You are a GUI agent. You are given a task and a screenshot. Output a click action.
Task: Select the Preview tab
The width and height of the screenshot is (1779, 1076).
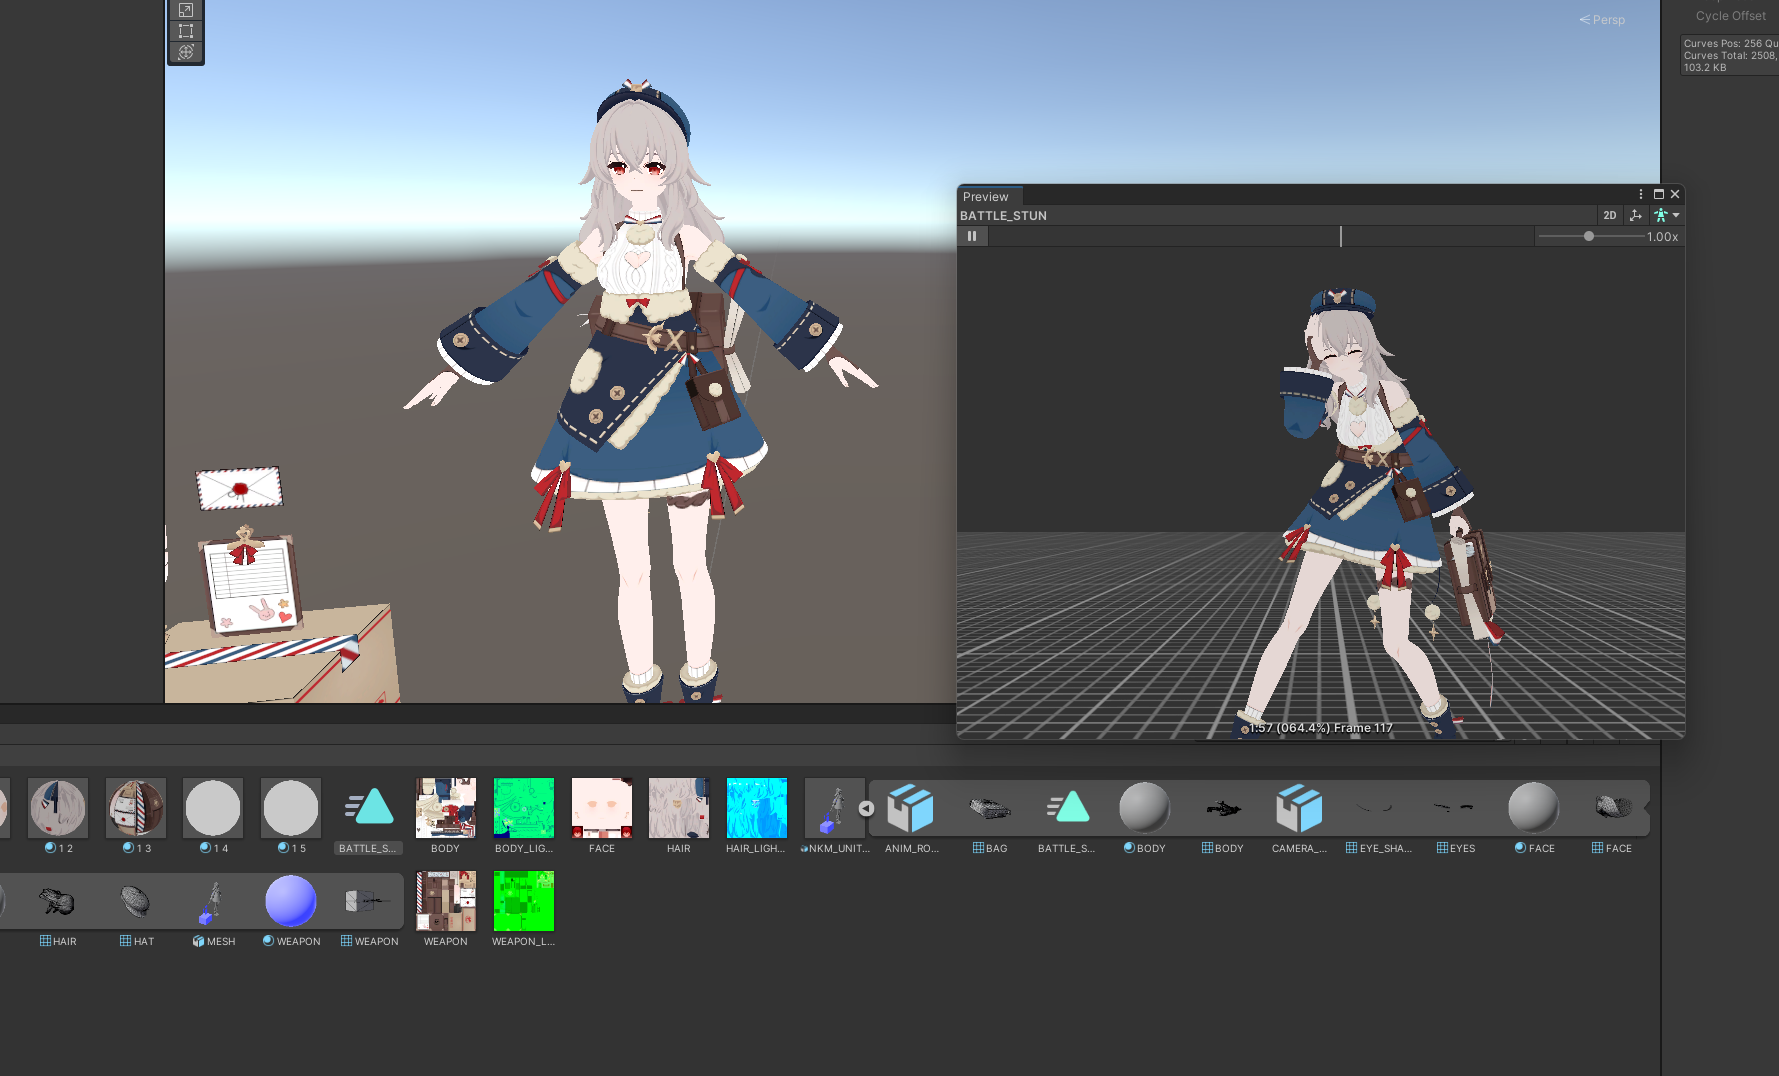pyautogui.click(x=986, y=196)
